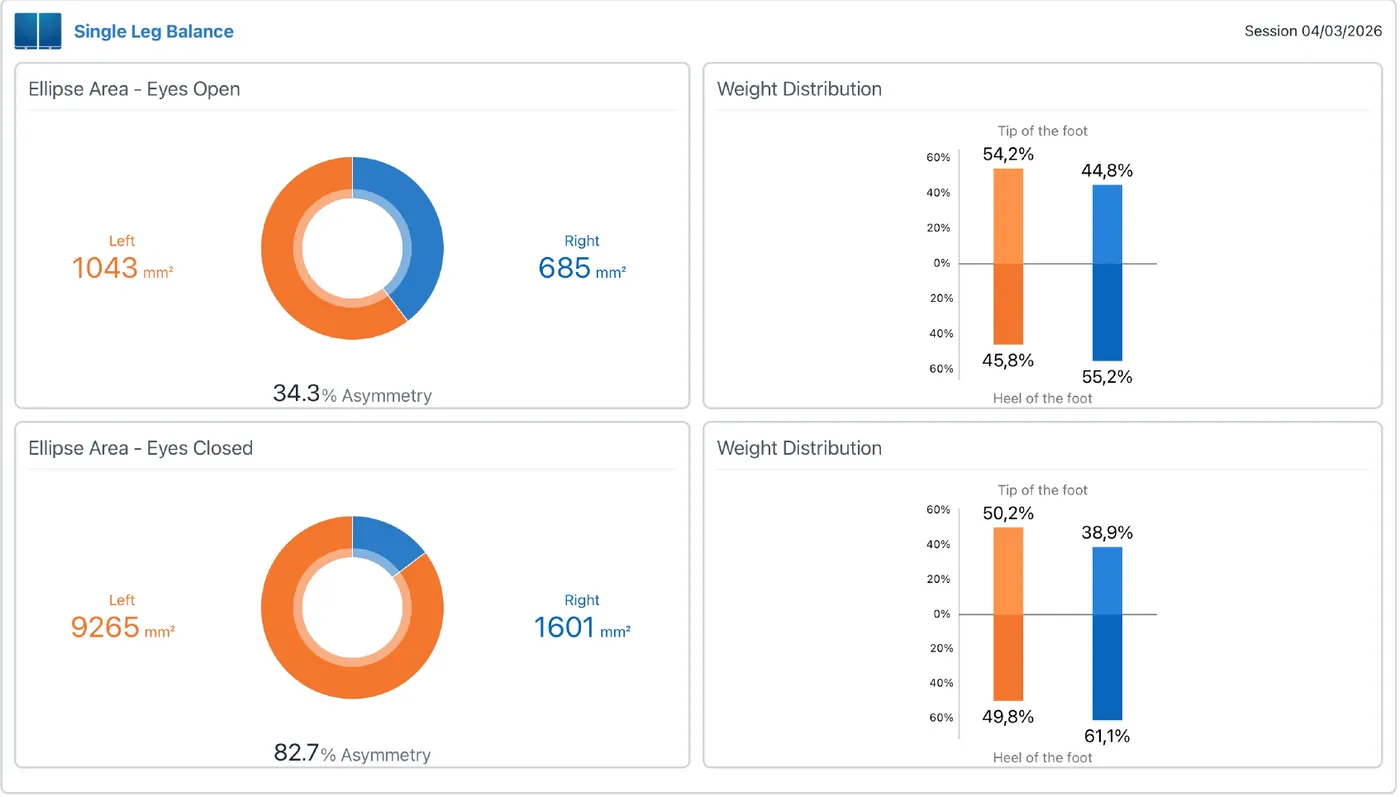Click the 38,9% blue bar label
Viewport: 1400px width, 797px height.
[1107, 533]
